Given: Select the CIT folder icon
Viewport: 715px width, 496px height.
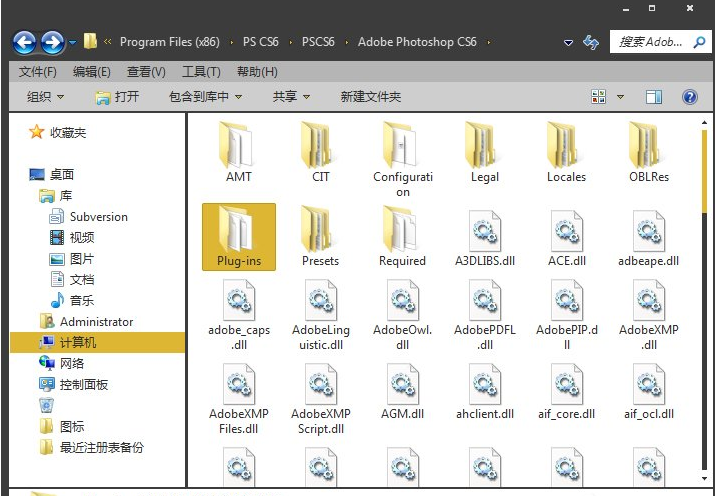Looking at the screenshot, I should click(x=317, y=145).
